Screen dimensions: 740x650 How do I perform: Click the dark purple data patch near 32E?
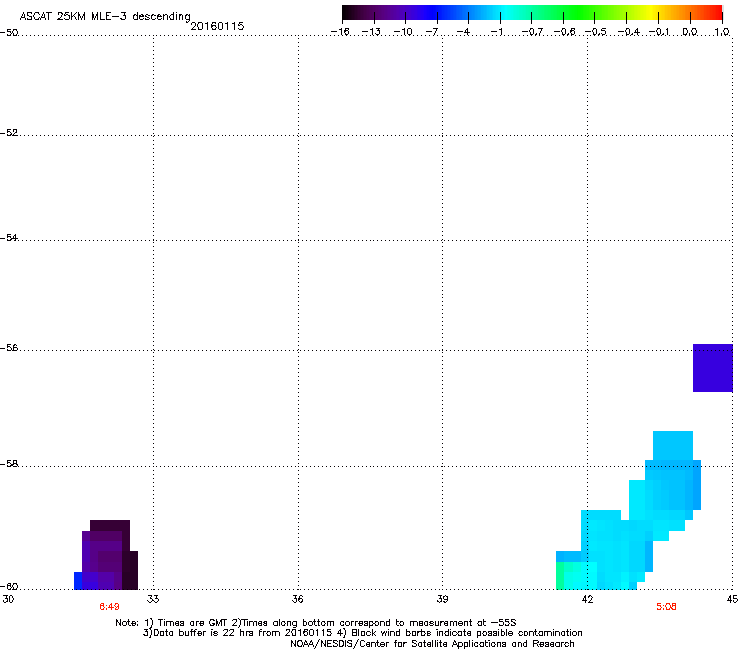[106, 555]
